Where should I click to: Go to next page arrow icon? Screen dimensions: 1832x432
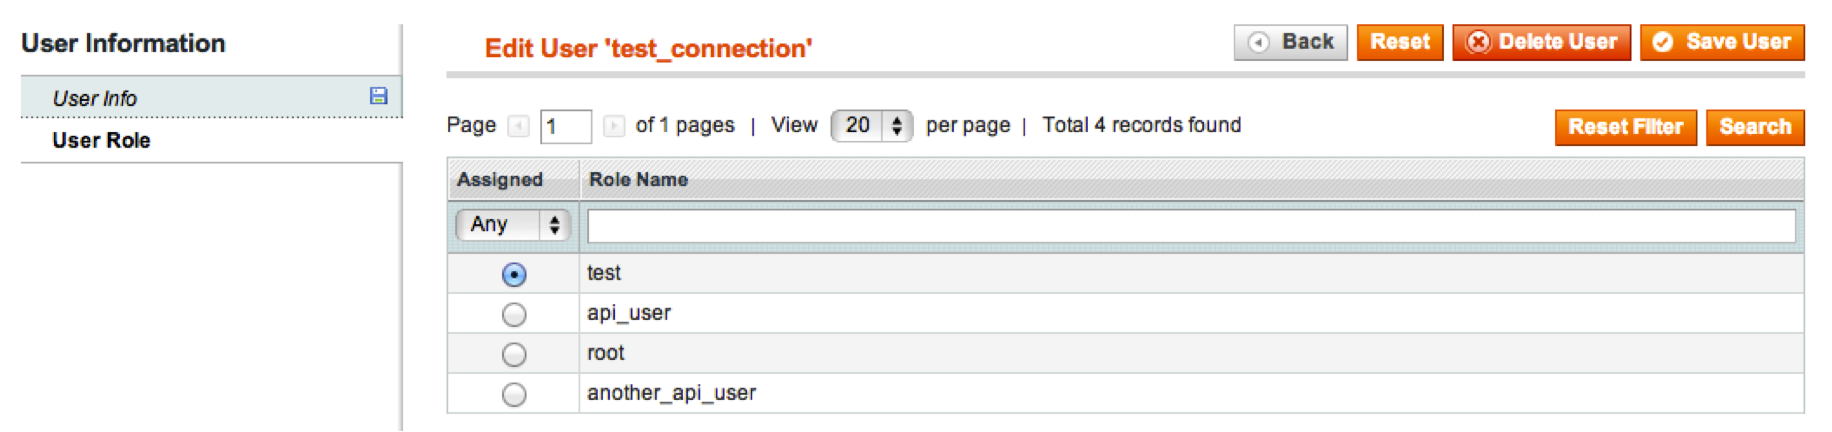pyautogui.click(x=614, y=126)
